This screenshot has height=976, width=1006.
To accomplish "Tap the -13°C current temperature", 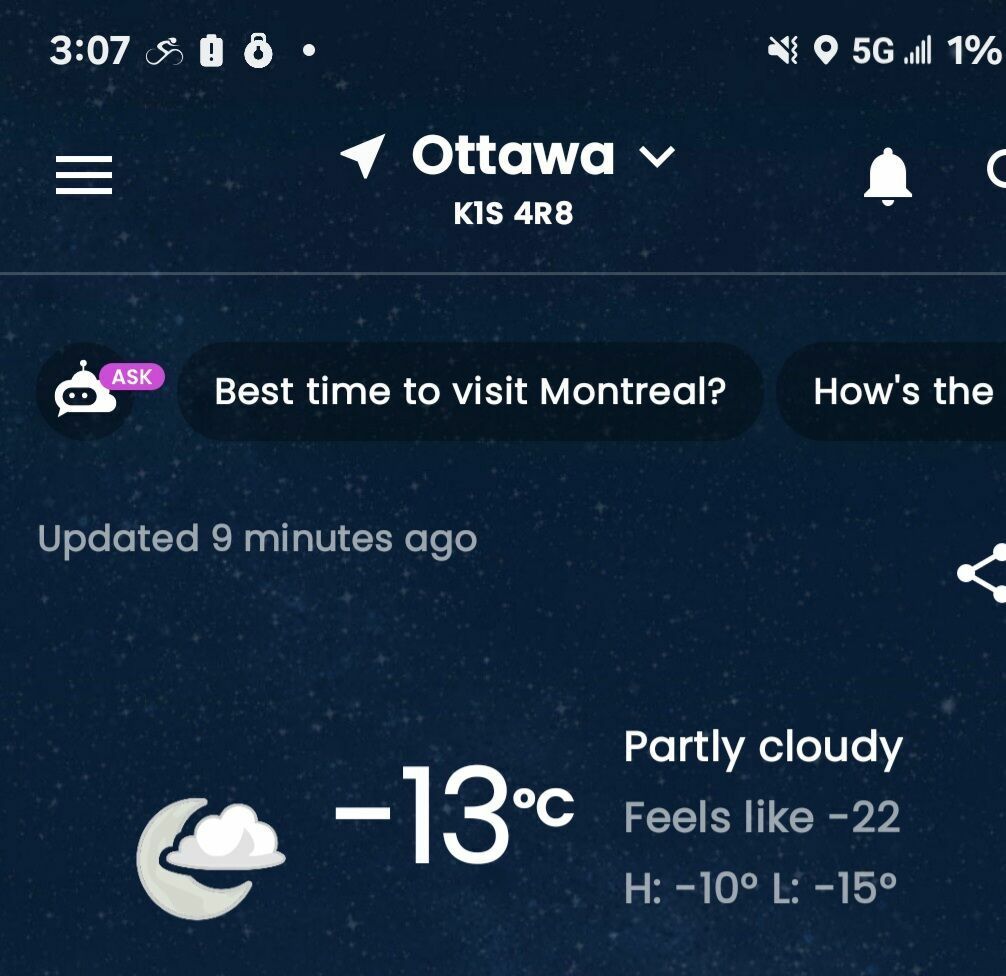I will coord(453,815).
